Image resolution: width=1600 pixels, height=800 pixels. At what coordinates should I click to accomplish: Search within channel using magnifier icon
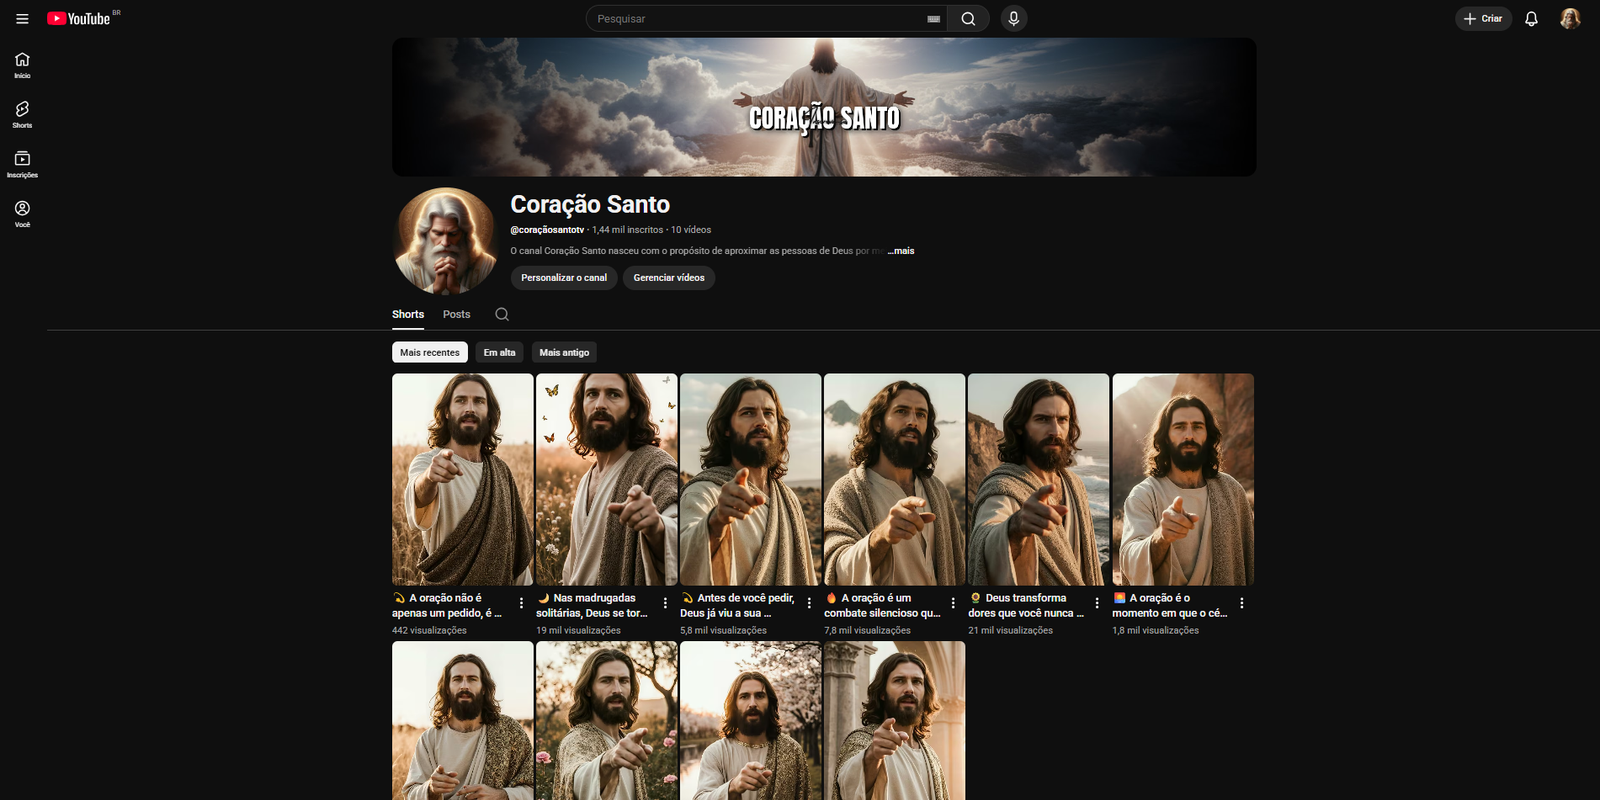(x=502, y=314)
